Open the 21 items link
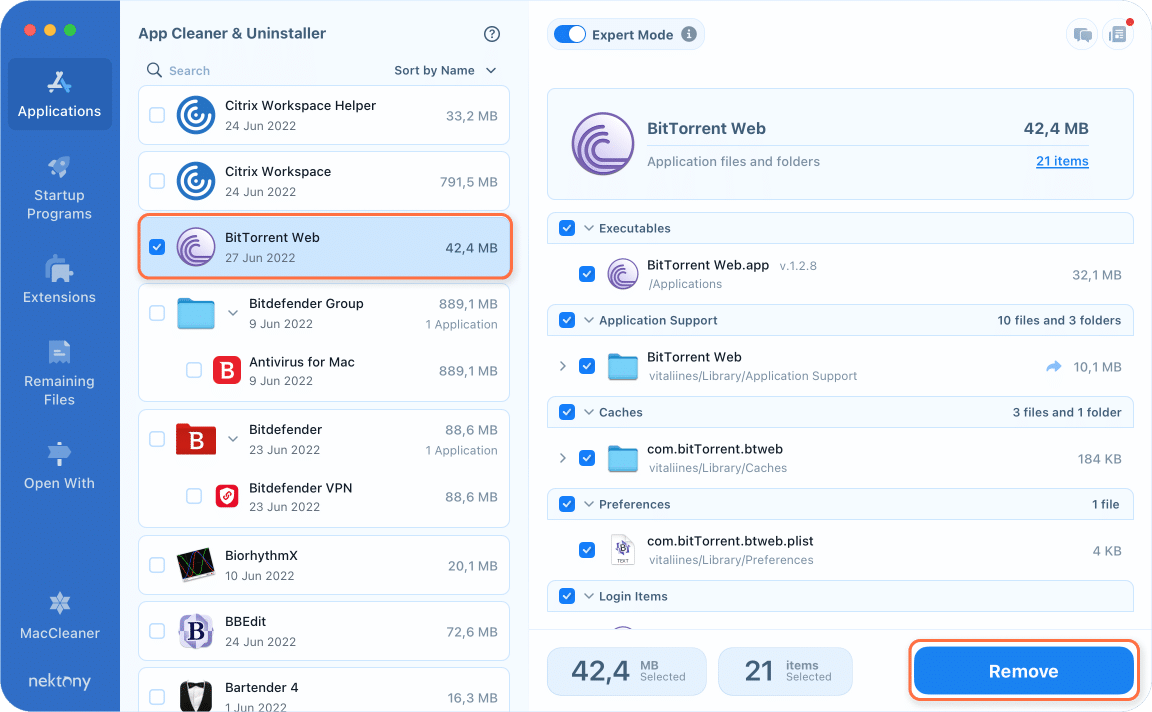The height and width of the screenshot is (712, 1152). click(x=1062, y=161)
